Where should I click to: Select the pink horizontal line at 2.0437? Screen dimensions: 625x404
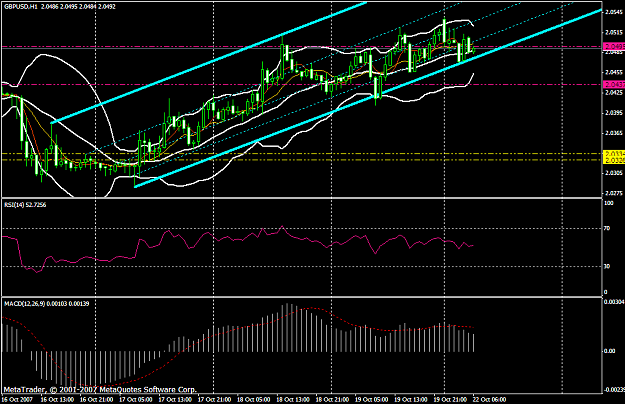coord(302,84)
